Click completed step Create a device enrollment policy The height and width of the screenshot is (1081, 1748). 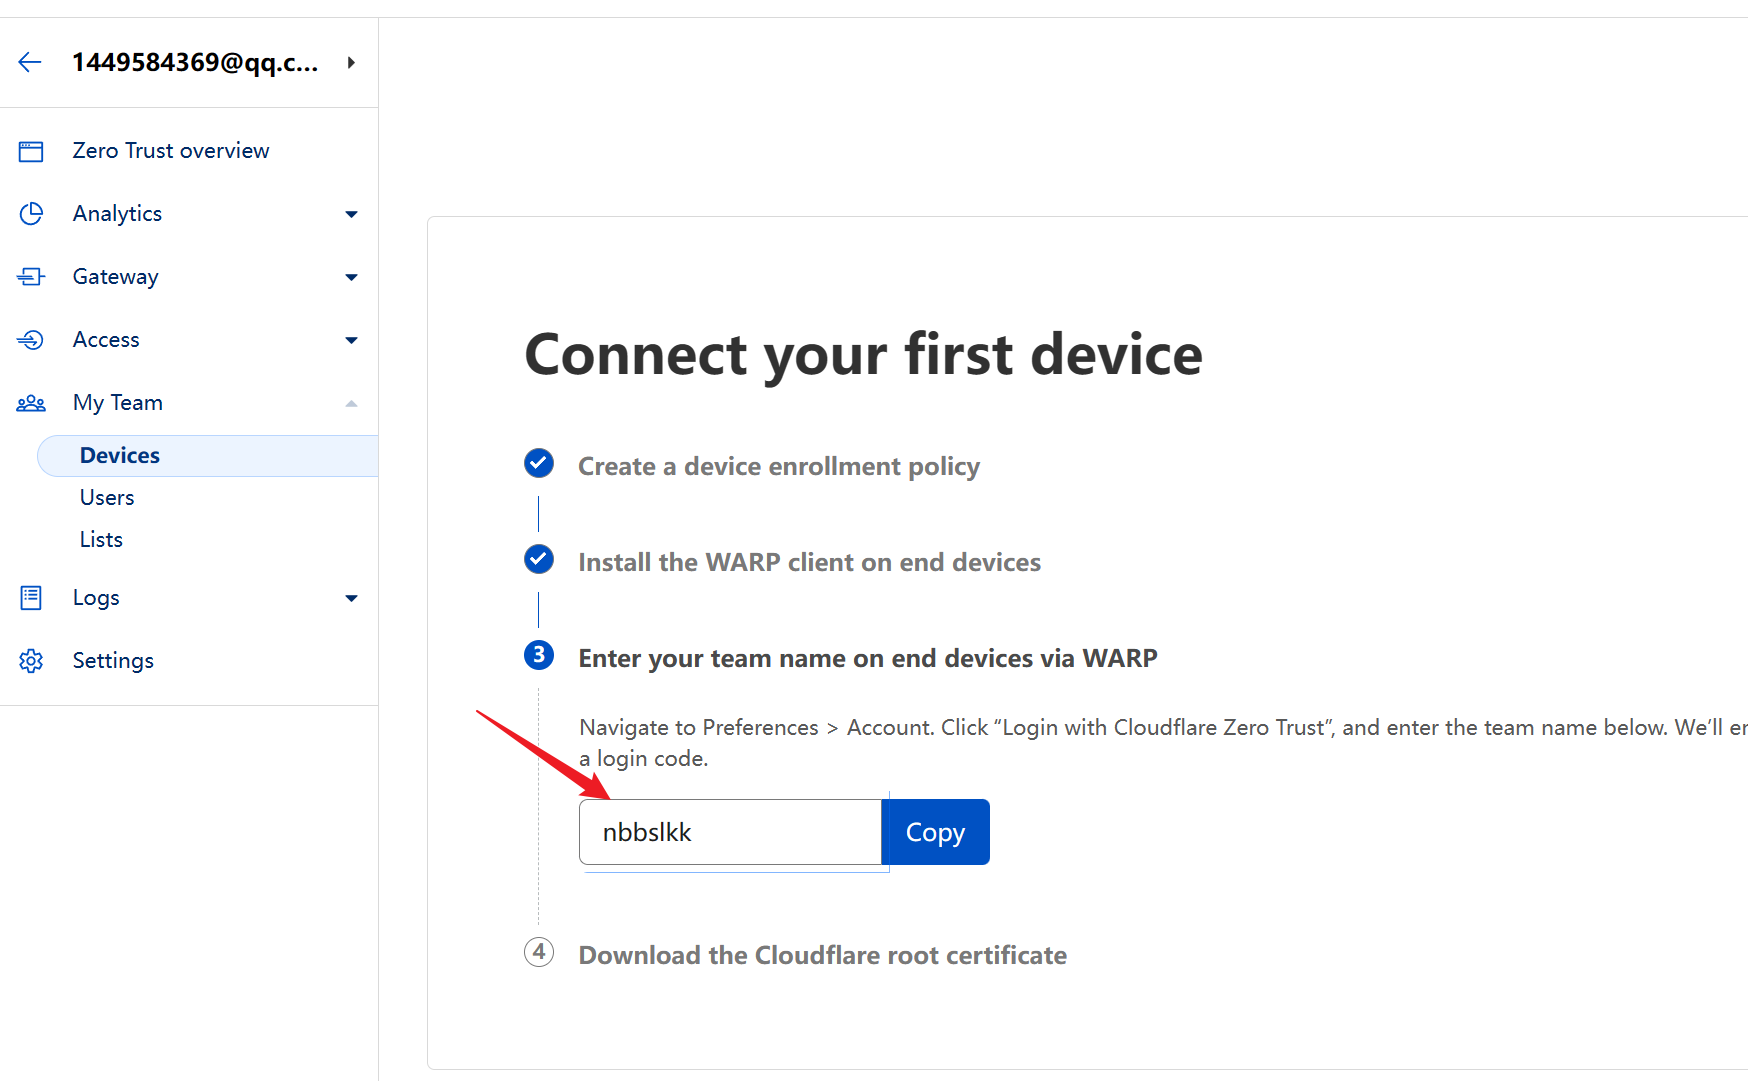point(778,466)
